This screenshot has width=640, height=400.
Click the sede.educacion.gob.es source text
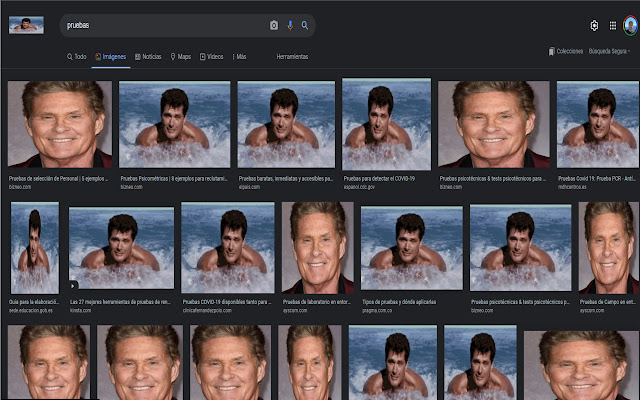31,311
